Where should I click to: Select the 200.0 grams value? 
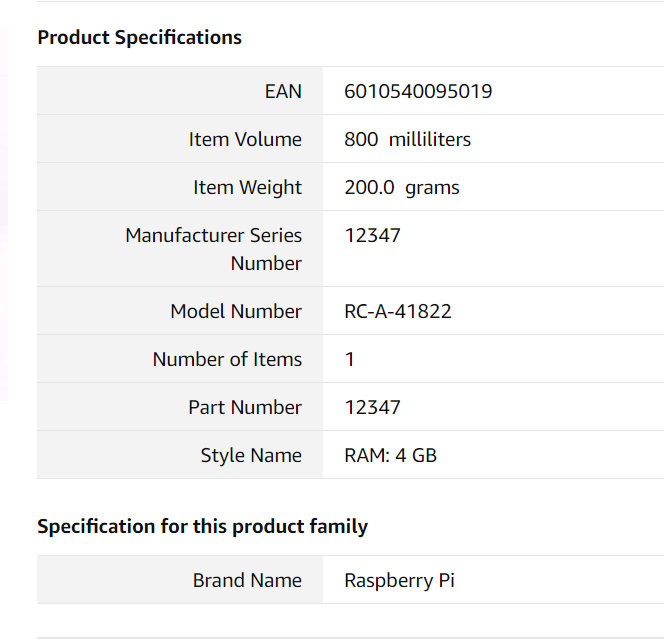402,187
